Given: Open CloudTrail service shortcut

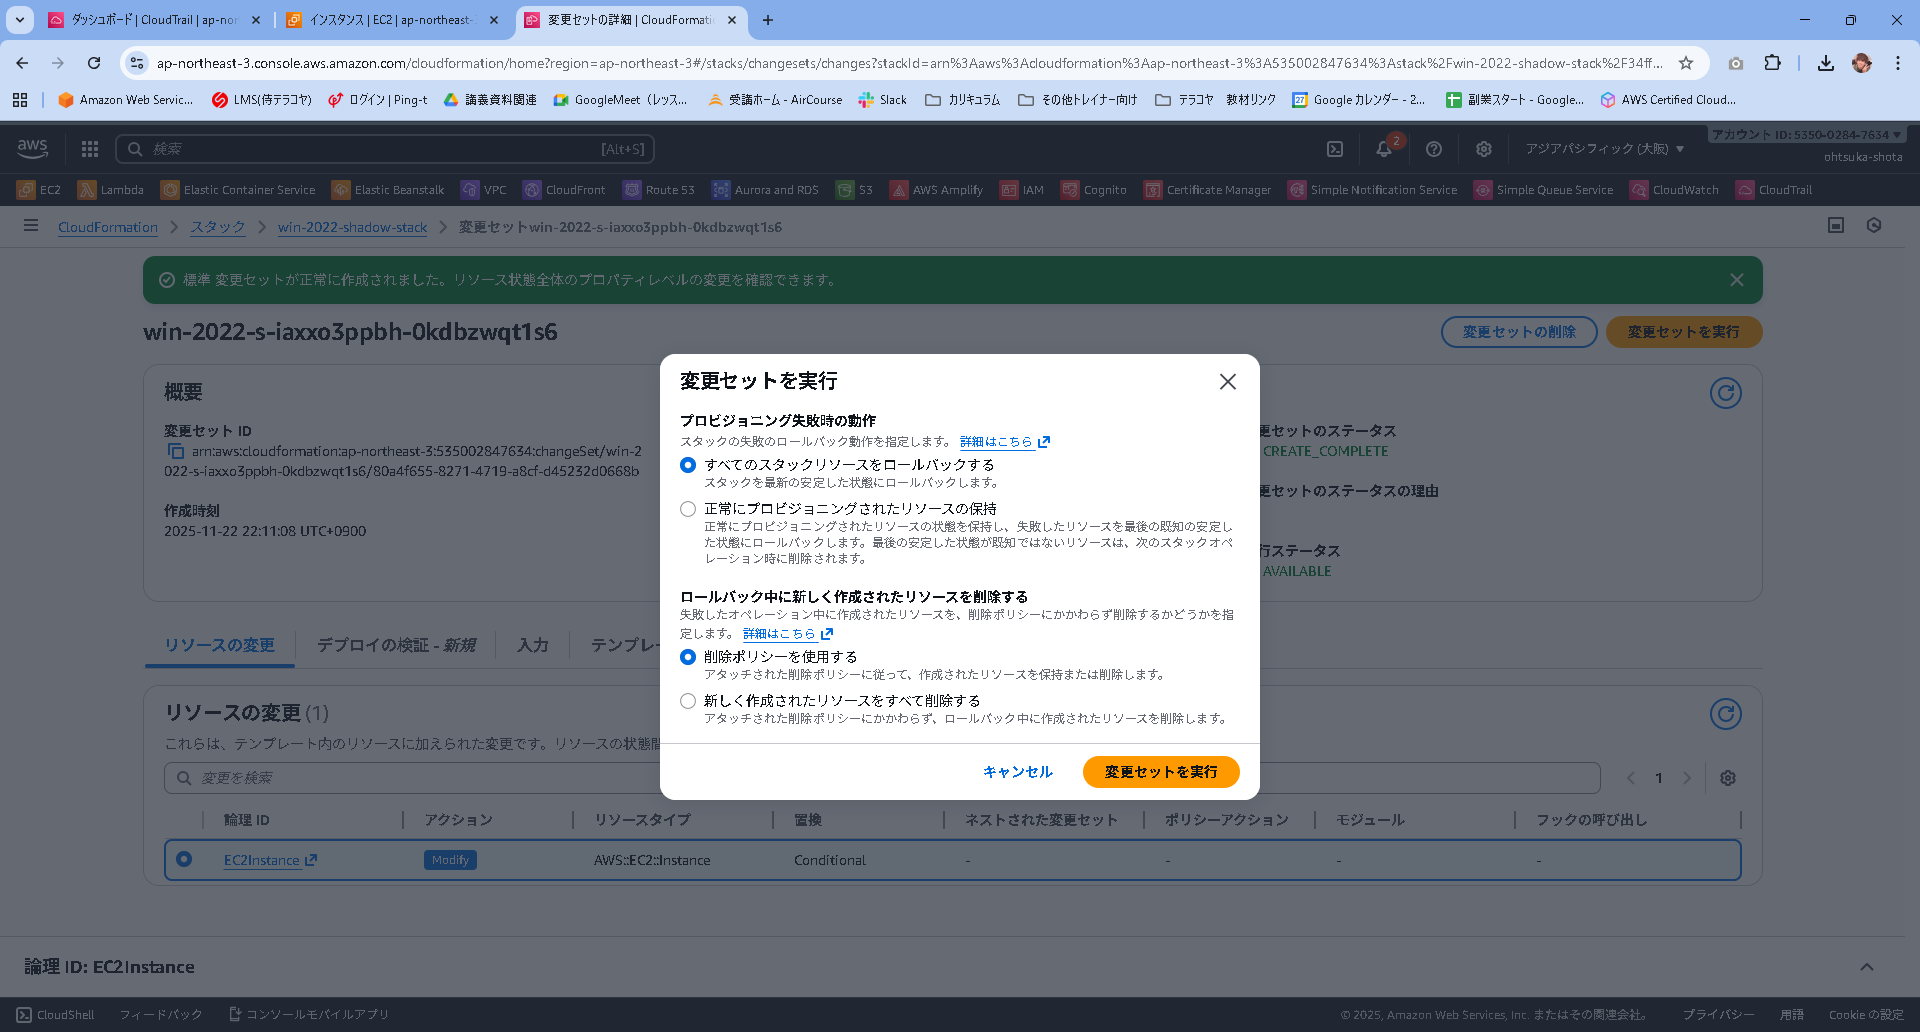Looking at the screenshot, I should pyautogui.click(x=1775, y=190).
